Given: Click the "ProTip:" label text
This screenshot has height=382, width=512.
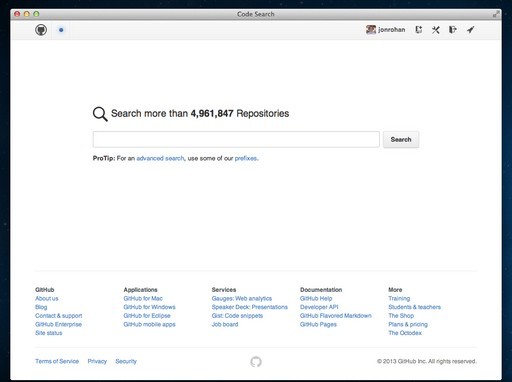Looking at the screenshot, I should pos(104,158).
